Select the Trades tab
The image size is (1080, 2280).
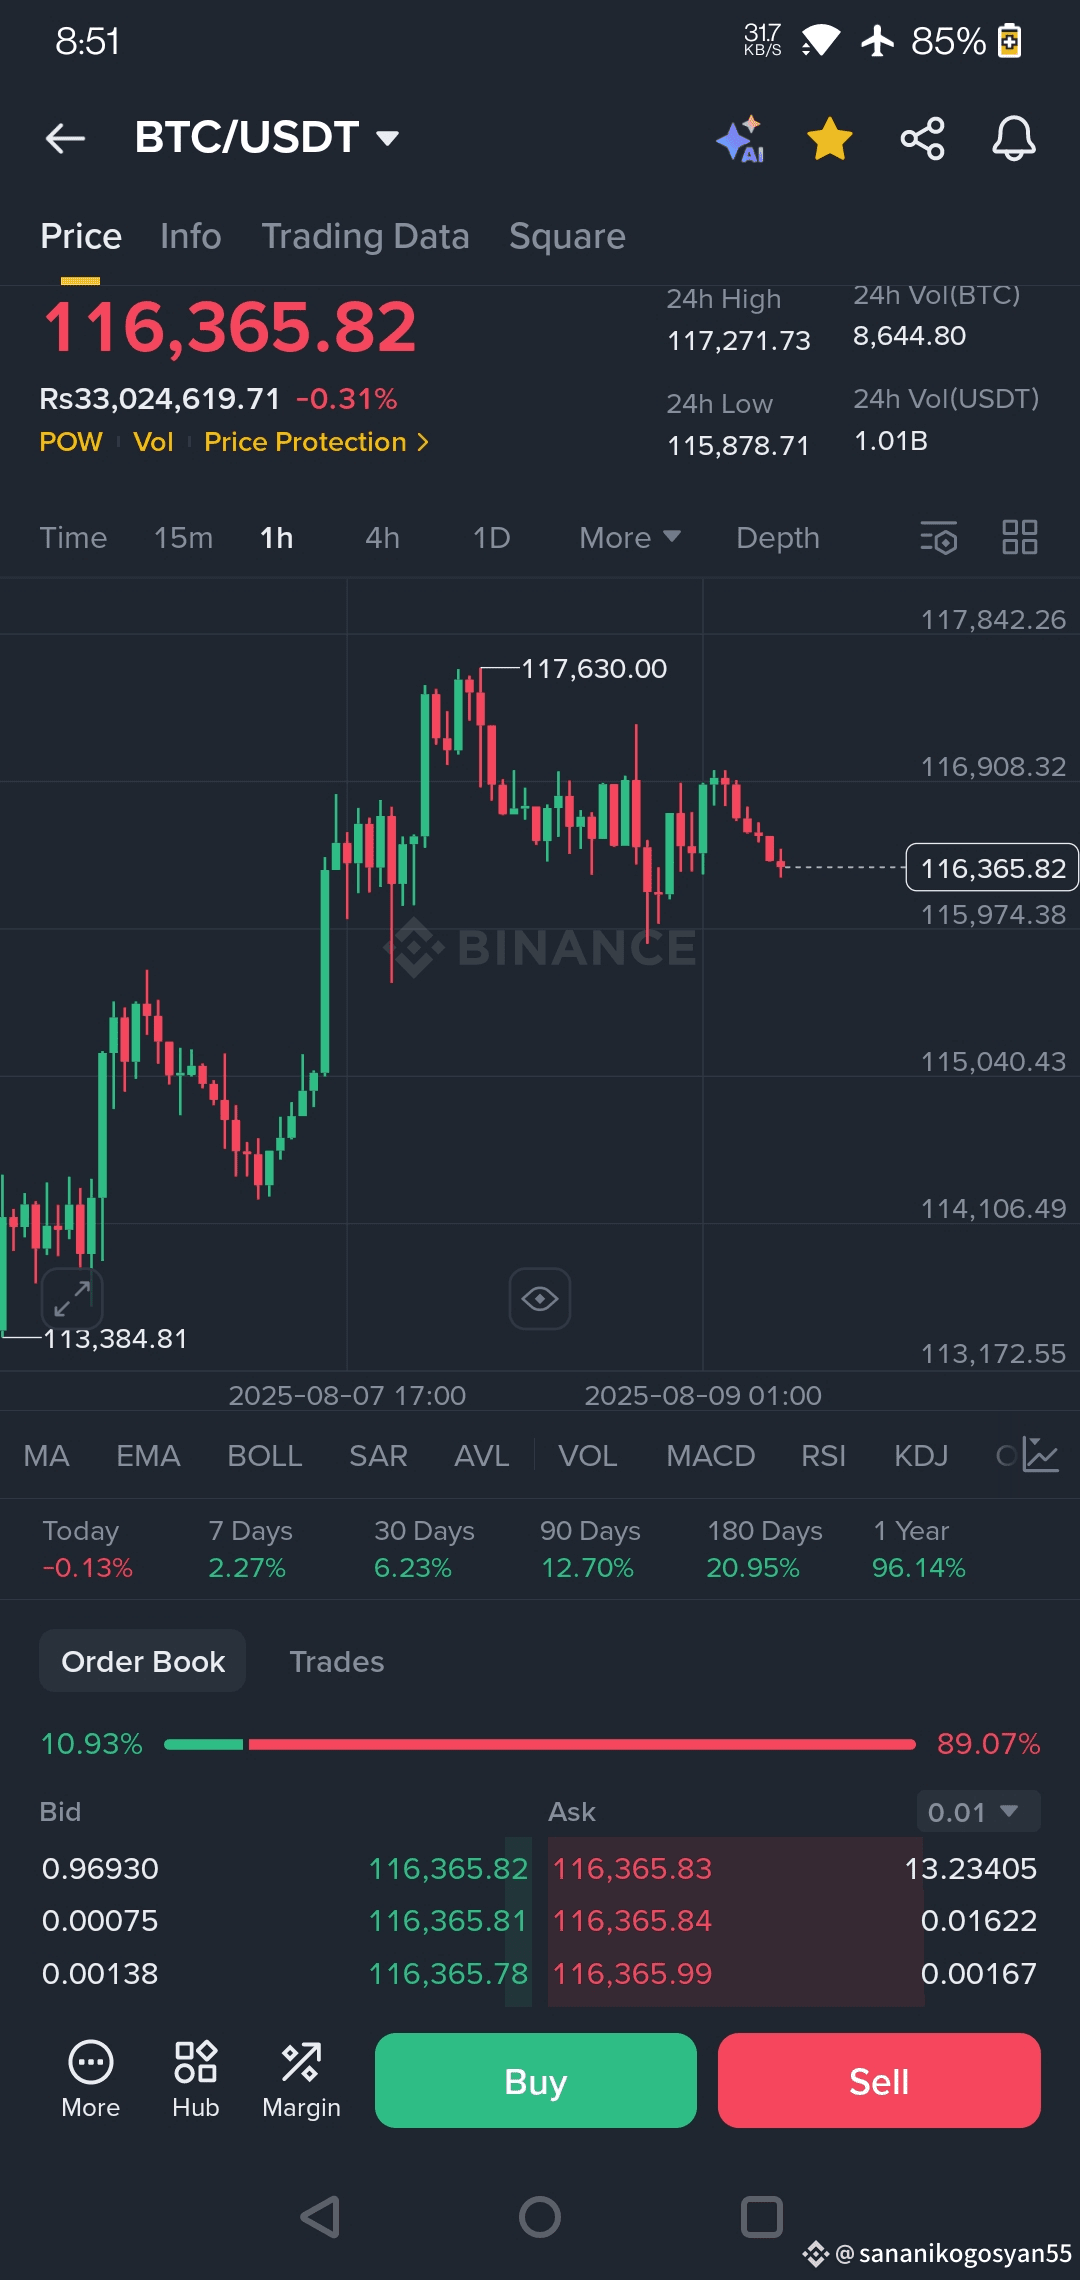337,1662
